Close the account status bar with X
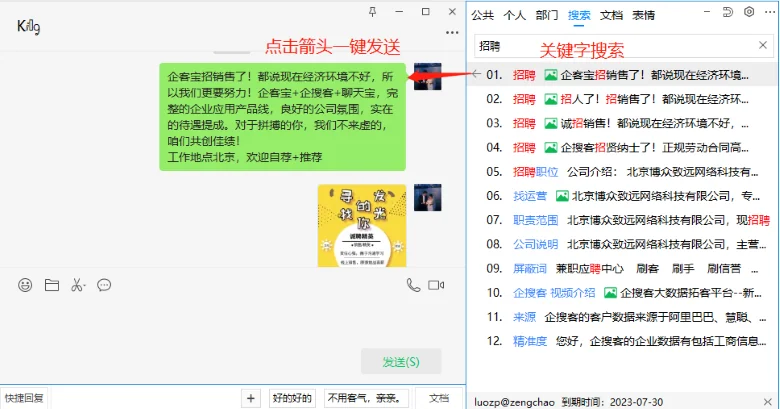The height and width of the screenshot is (409, 780). 768,402
